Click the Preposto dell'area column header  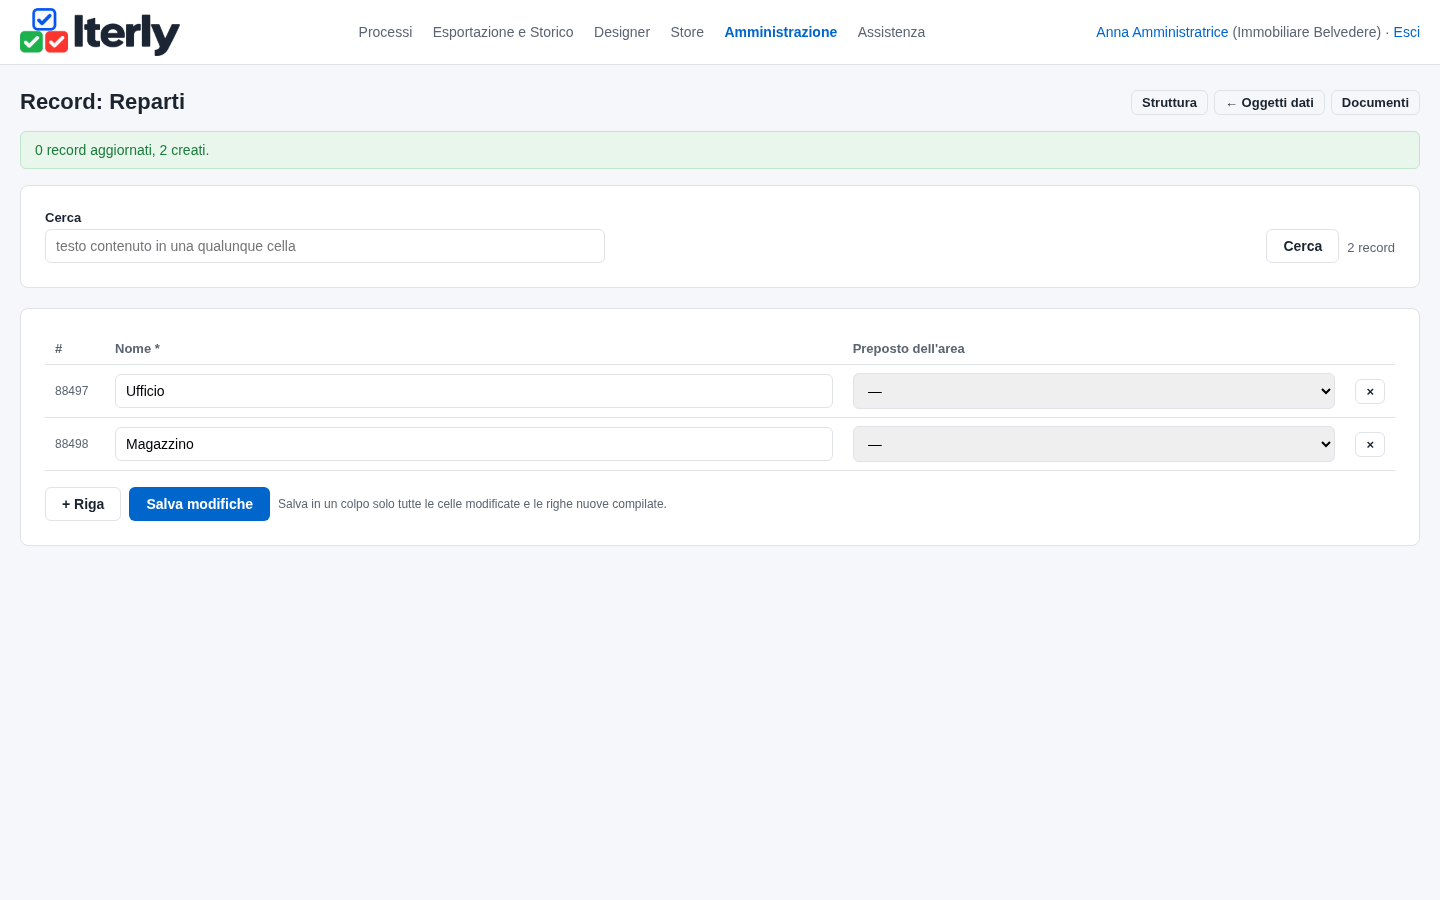point(908,349)
